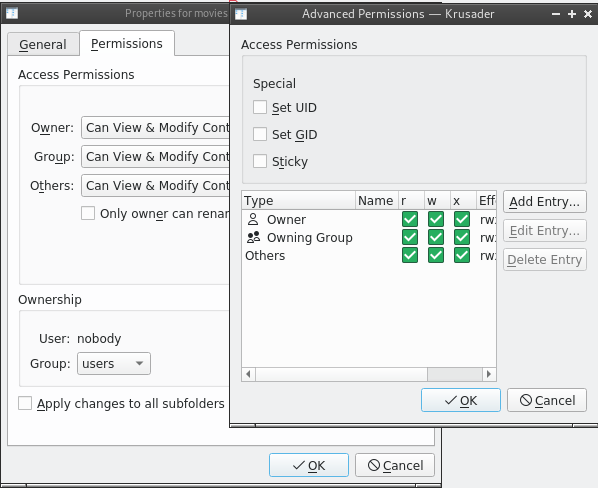
Task: Uncheck Others write permission checkbox
Action: 436,255
